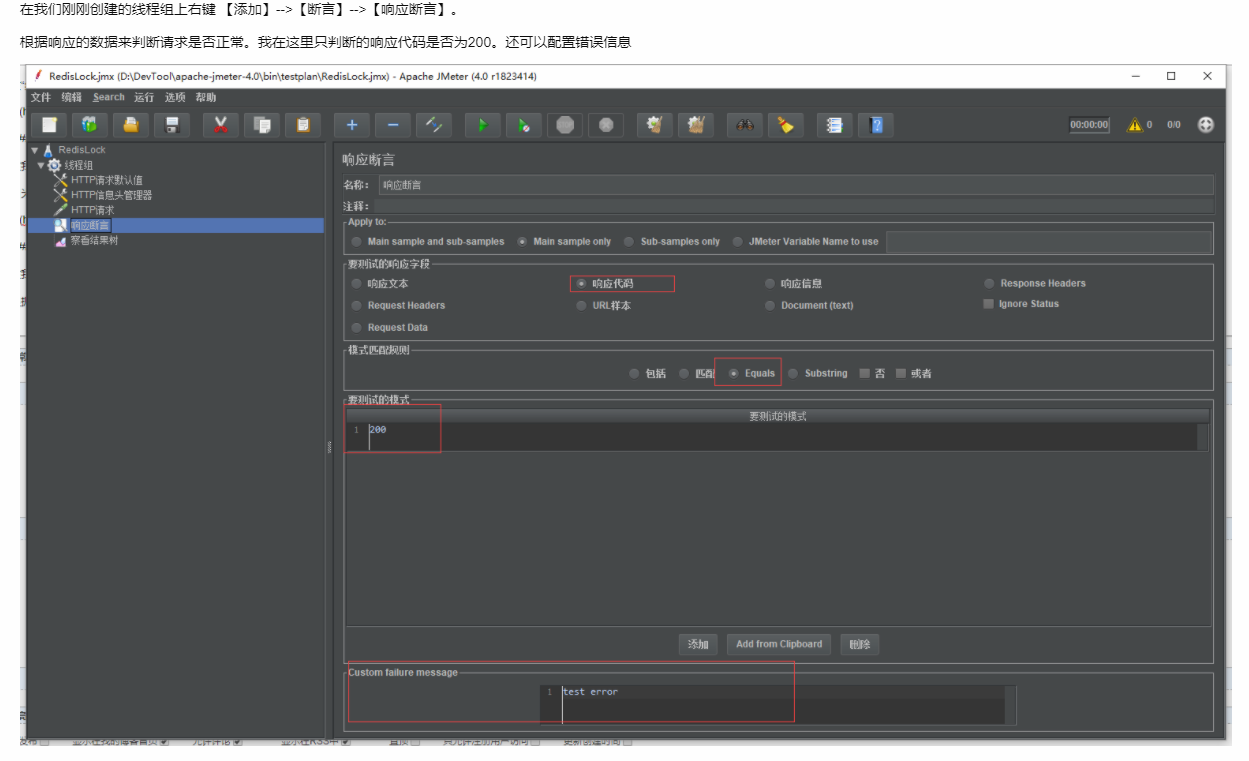Click the binoculars Search icon
The height and width of the screenshot is (761, 1249).
point(745,125)
